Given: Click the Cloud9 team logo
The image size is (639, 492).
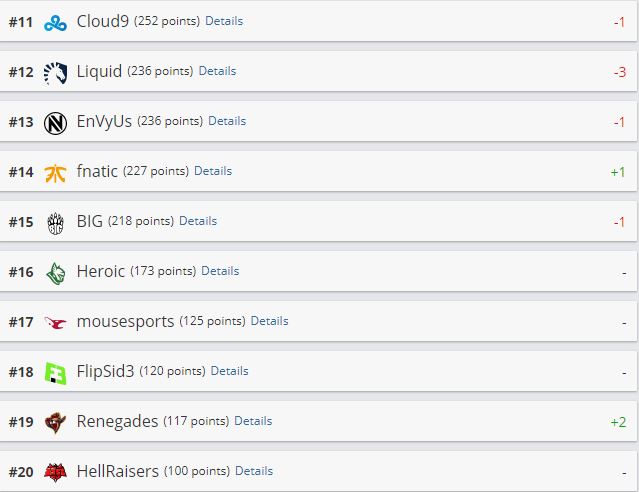Looking at the screenshot, I should point(55,22).
